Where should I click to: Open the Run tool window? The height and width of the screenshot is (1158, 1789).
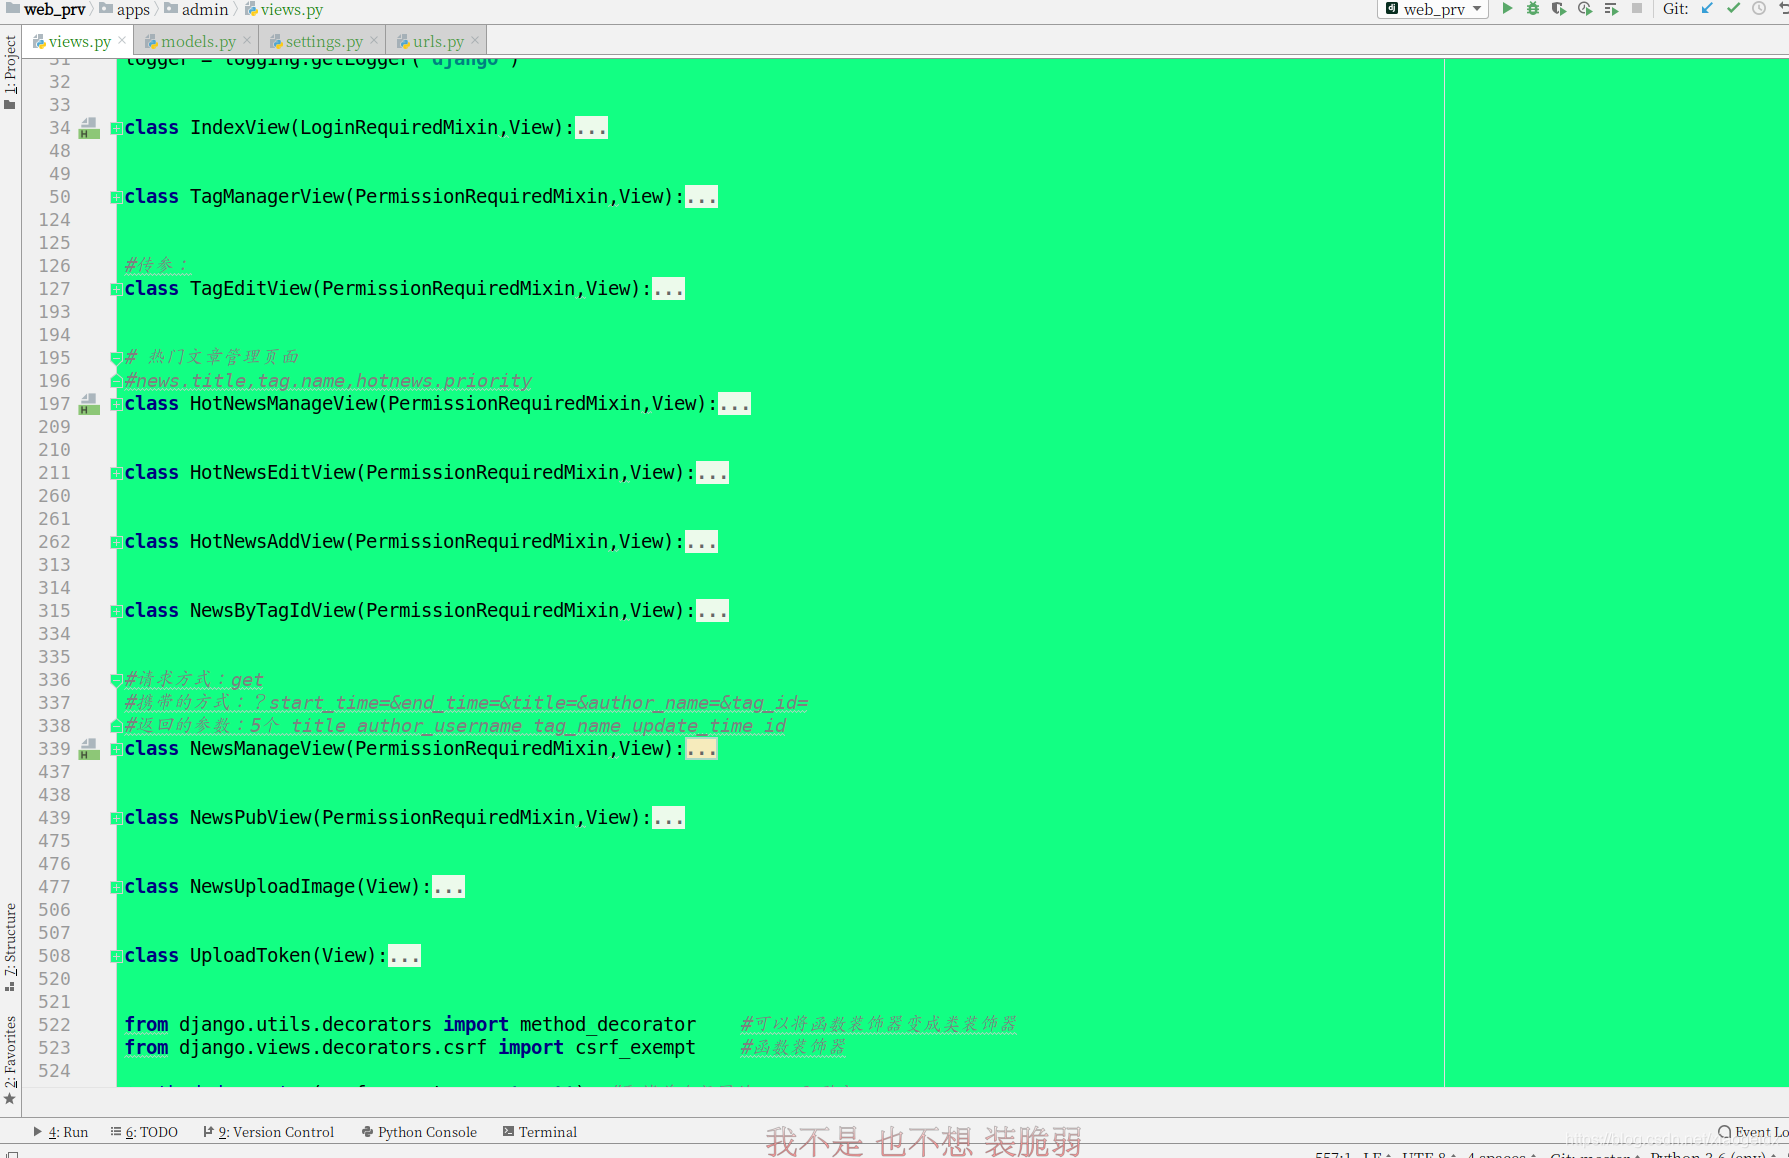pos(60,1132)
